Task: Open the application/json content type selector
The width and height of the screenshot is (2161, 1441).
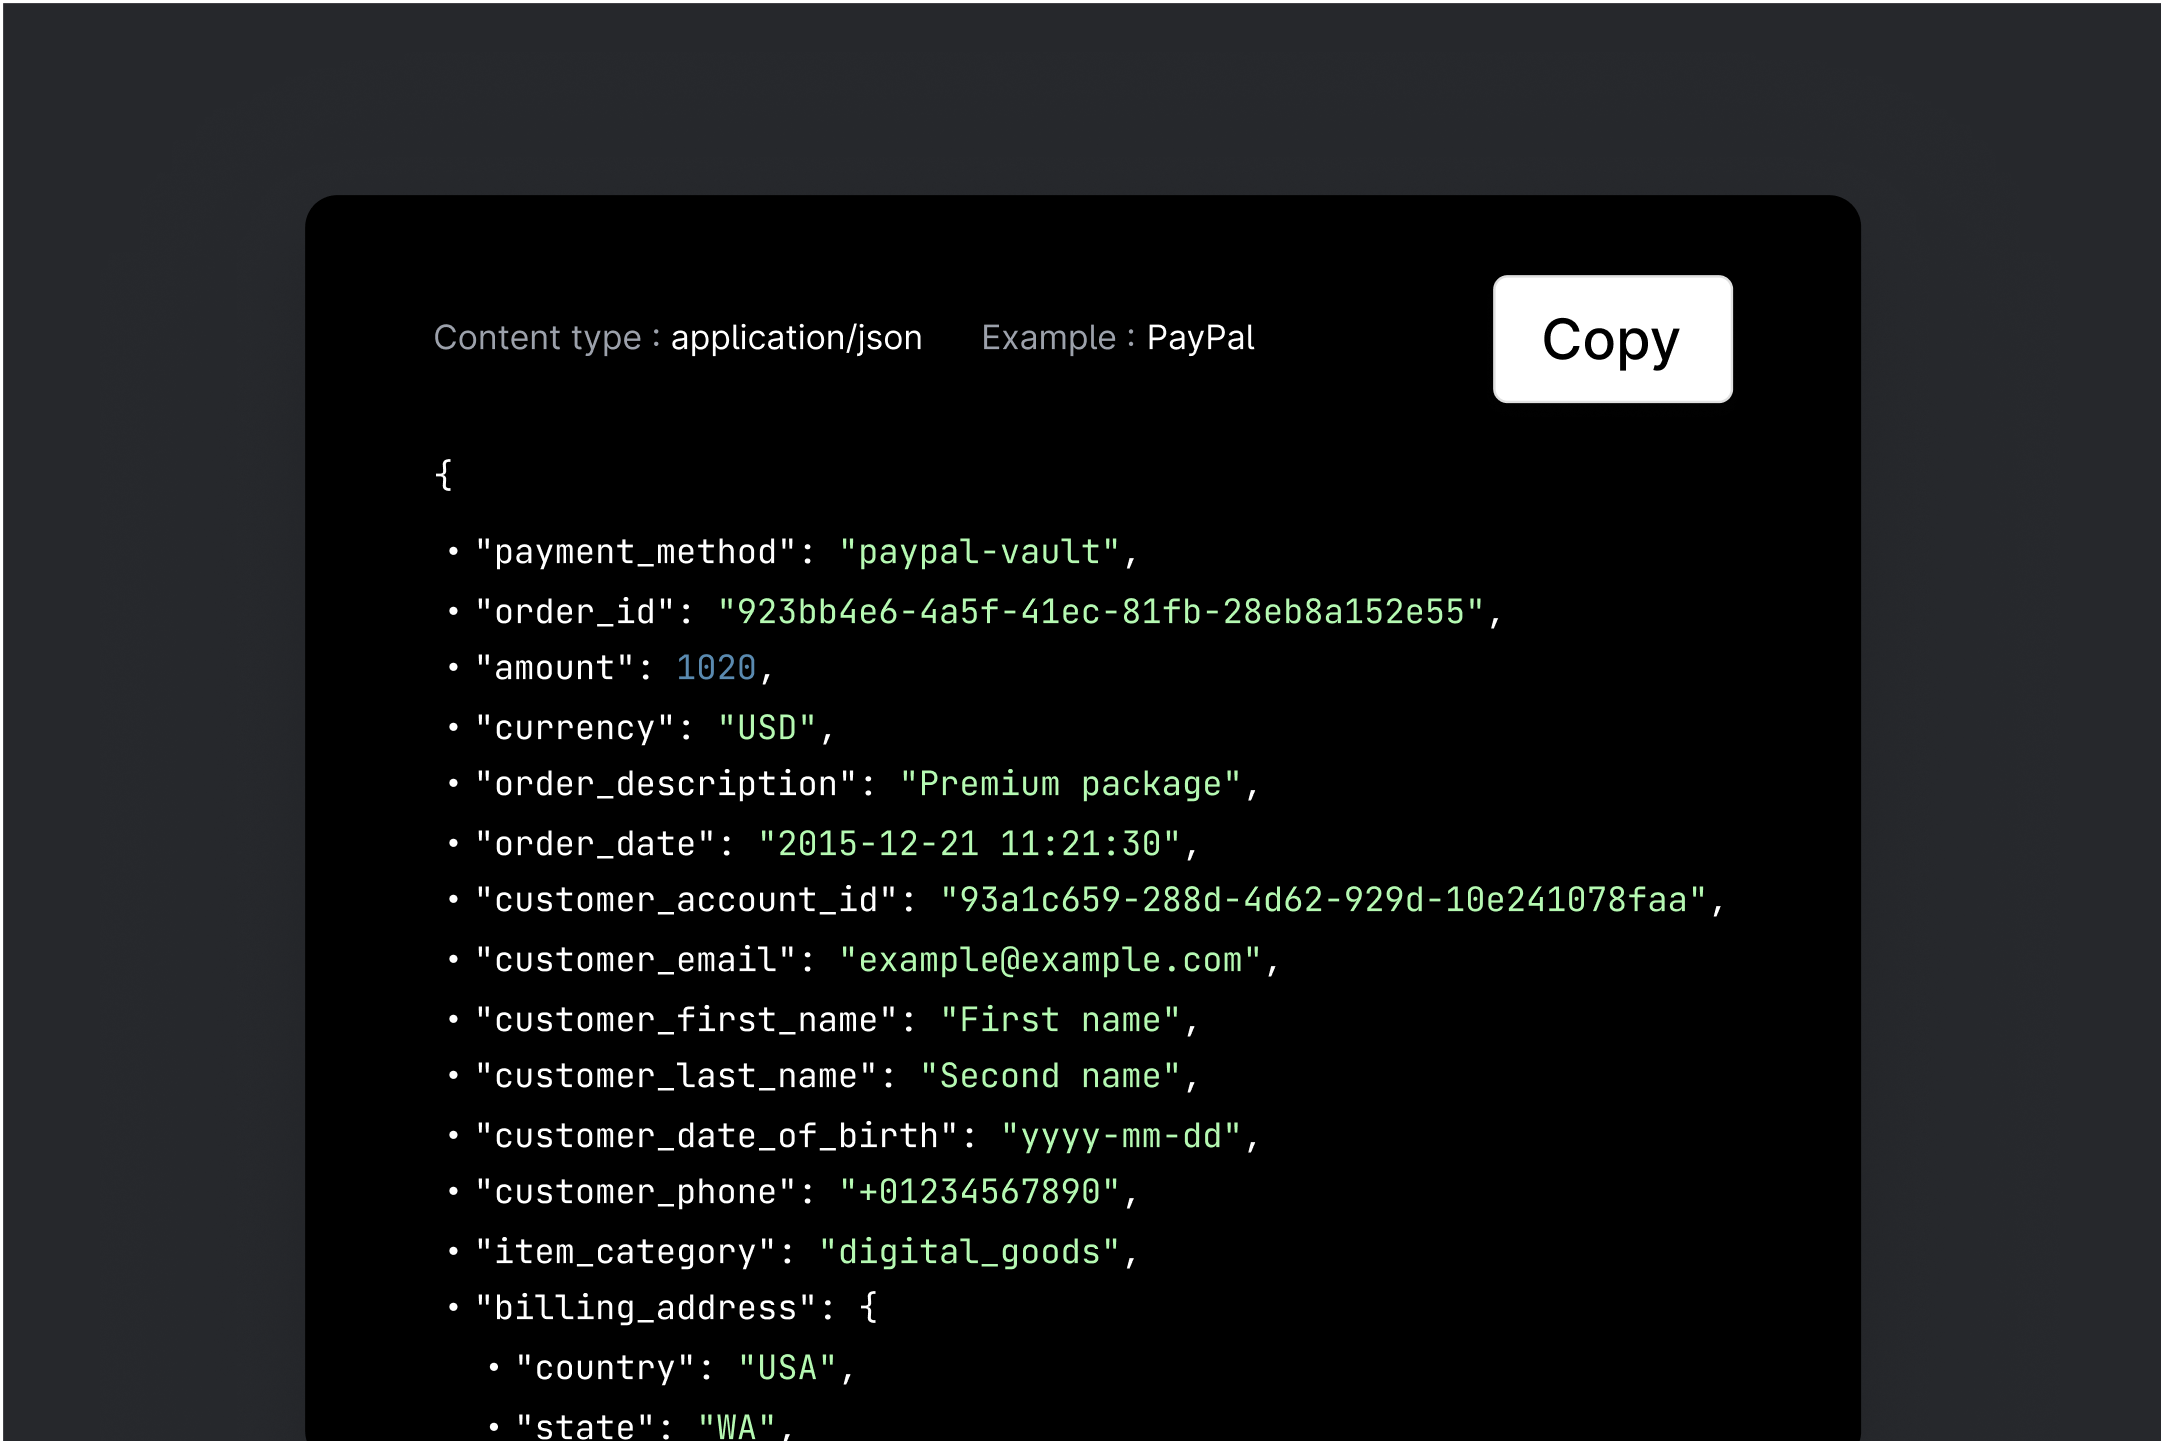Action: pyautogui.click(x=795, y=338)
